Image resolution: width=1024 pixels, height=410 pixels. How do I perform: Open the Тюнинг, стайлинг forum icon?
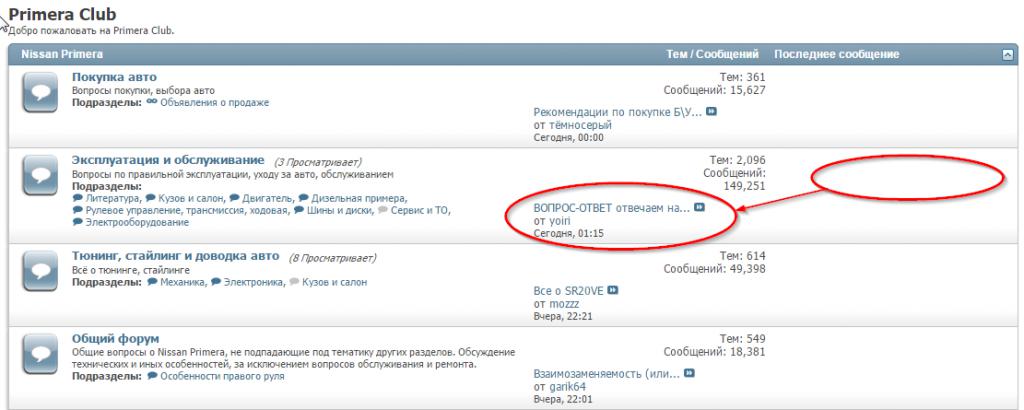(40, 271)
